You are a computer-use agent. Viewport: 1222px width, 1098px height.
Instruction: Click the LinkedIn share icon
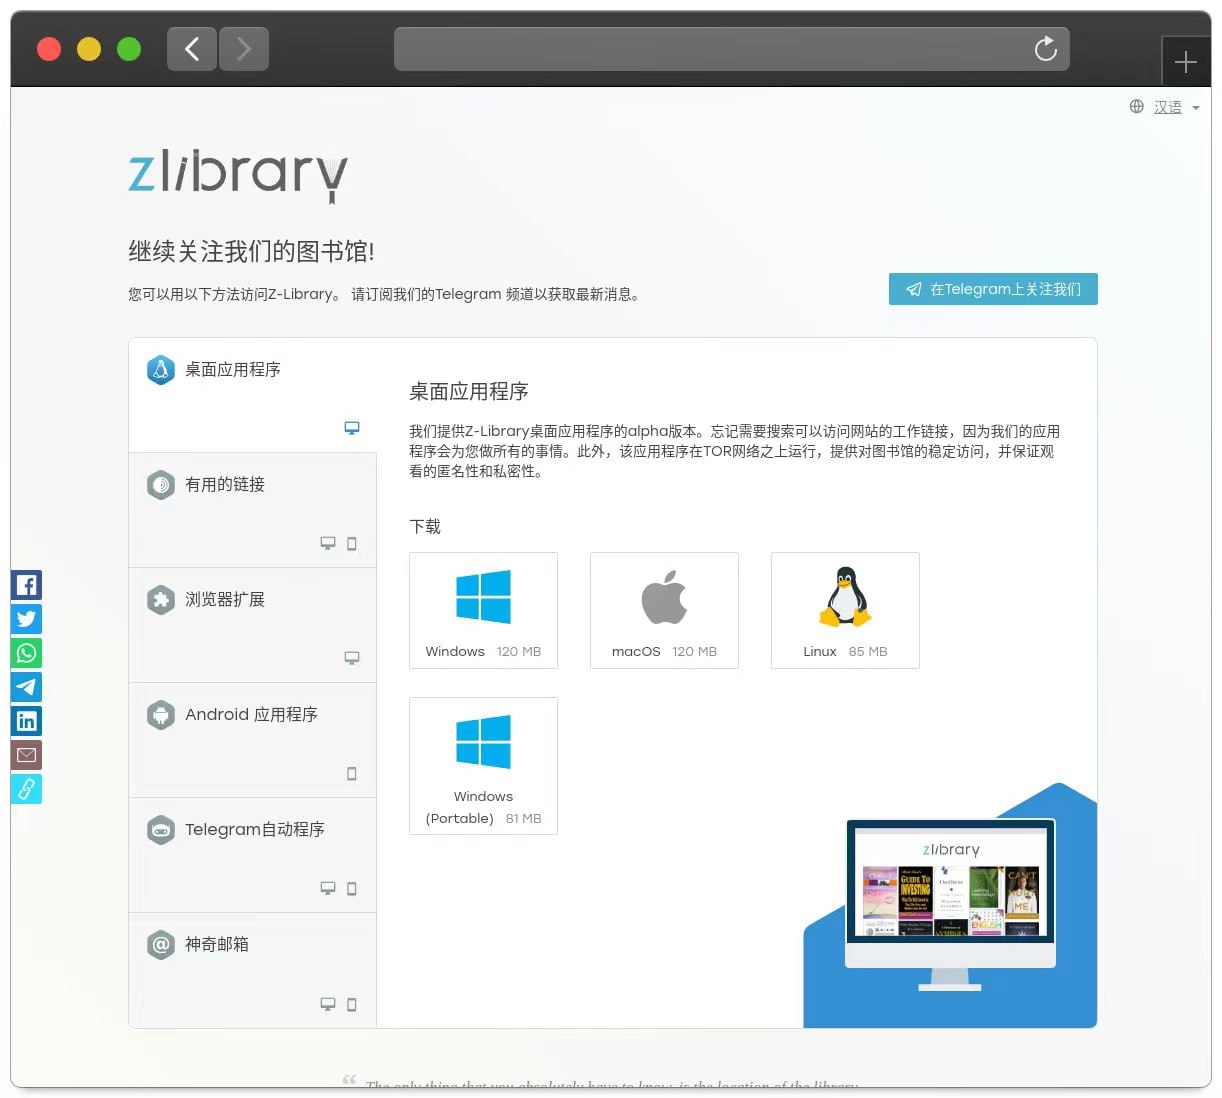26,721
